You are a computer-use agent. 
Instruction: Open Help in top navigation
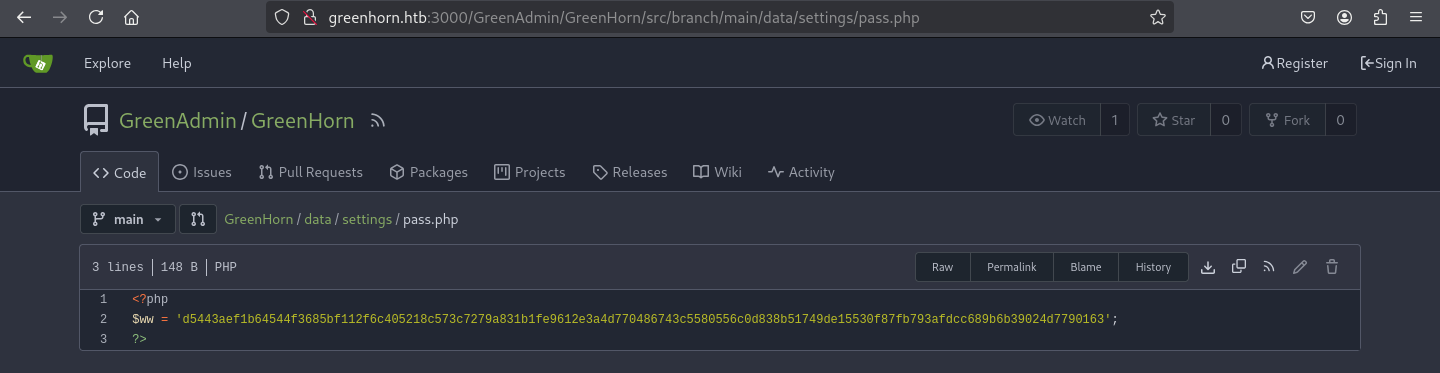click(177, 63)
